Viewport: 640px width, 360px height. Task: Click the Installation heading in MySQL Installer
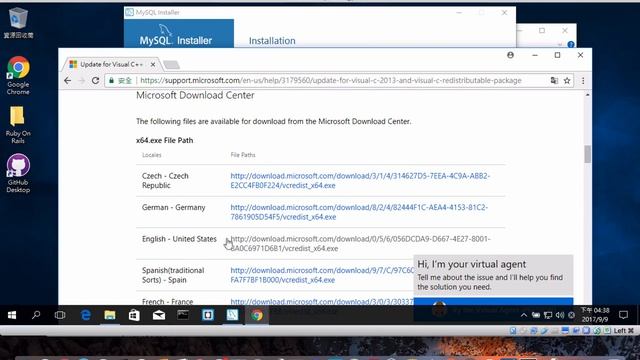point(272,41)
